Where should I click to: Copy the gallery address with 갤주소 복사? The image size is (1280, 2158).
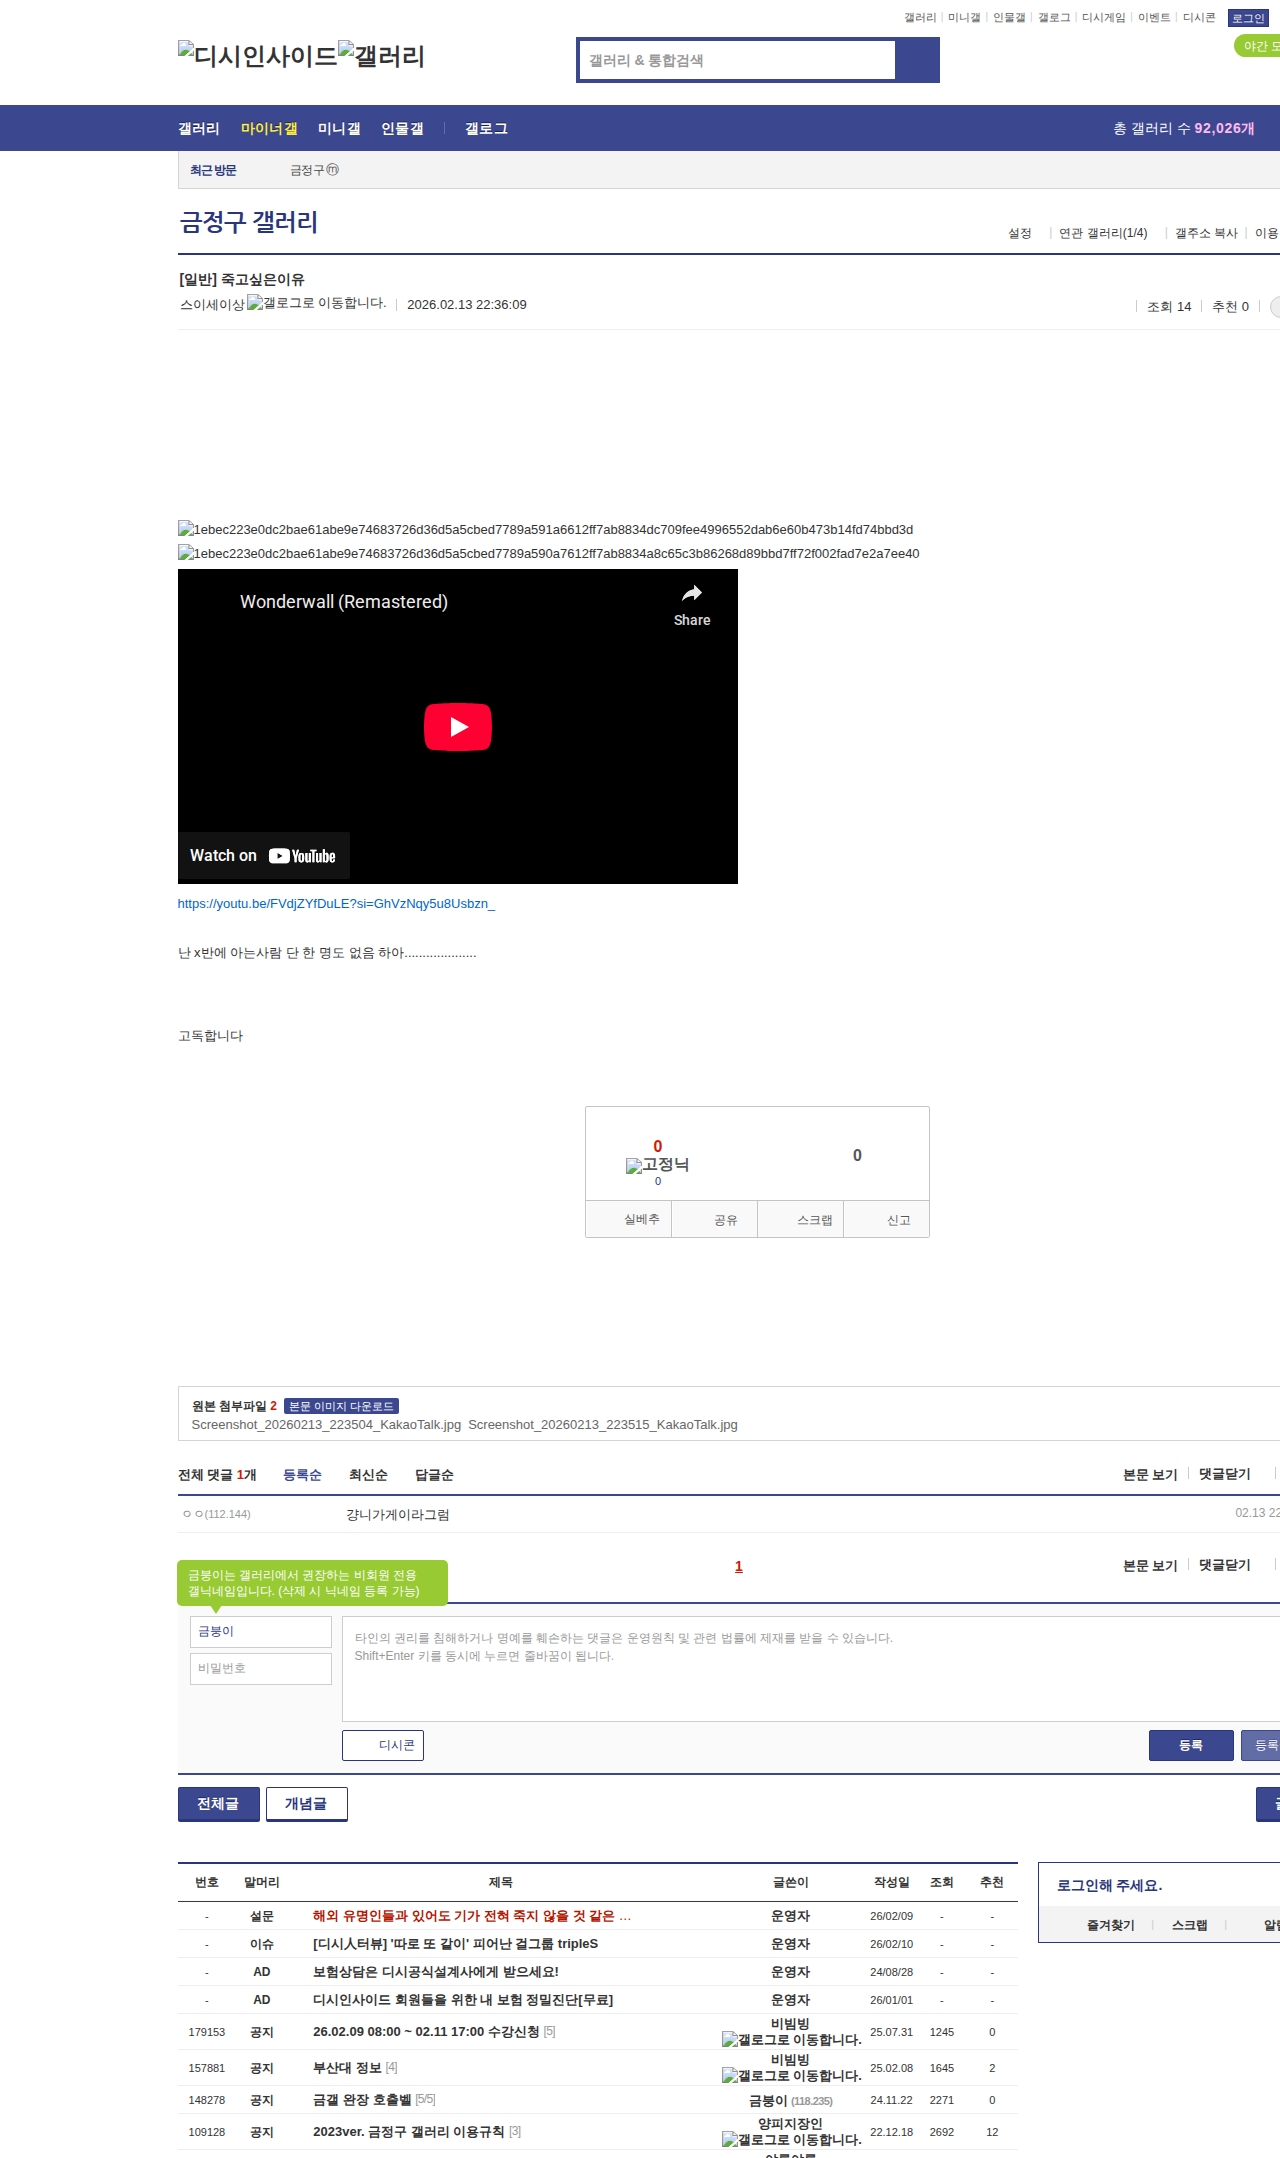coord(1206,233)
